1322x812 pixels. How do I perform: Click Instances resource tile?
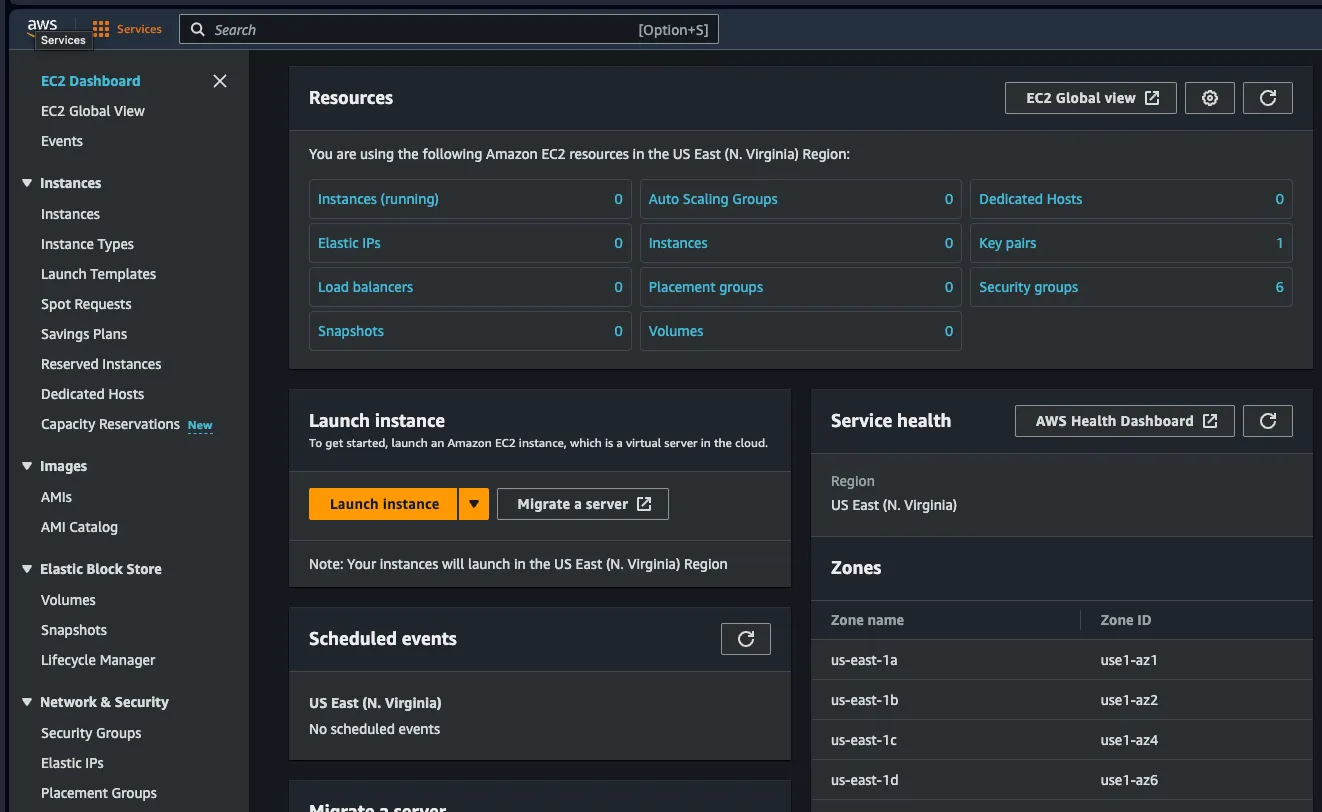[x=801, y=243]
